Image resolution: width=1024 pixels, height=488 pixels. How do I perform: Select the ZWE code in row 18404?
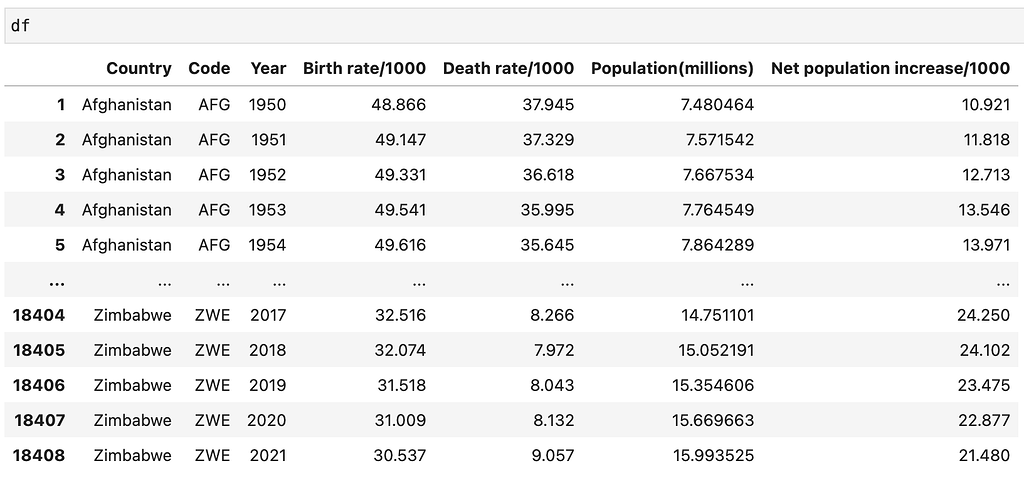point(212,315)
